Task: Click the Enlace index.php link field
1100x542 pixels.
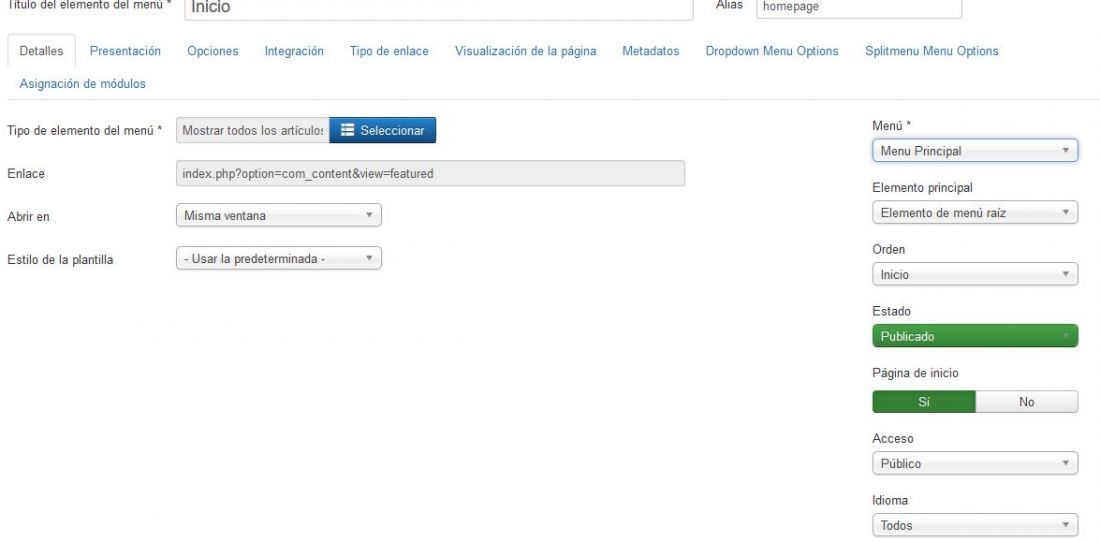Action: pos(430,174)
